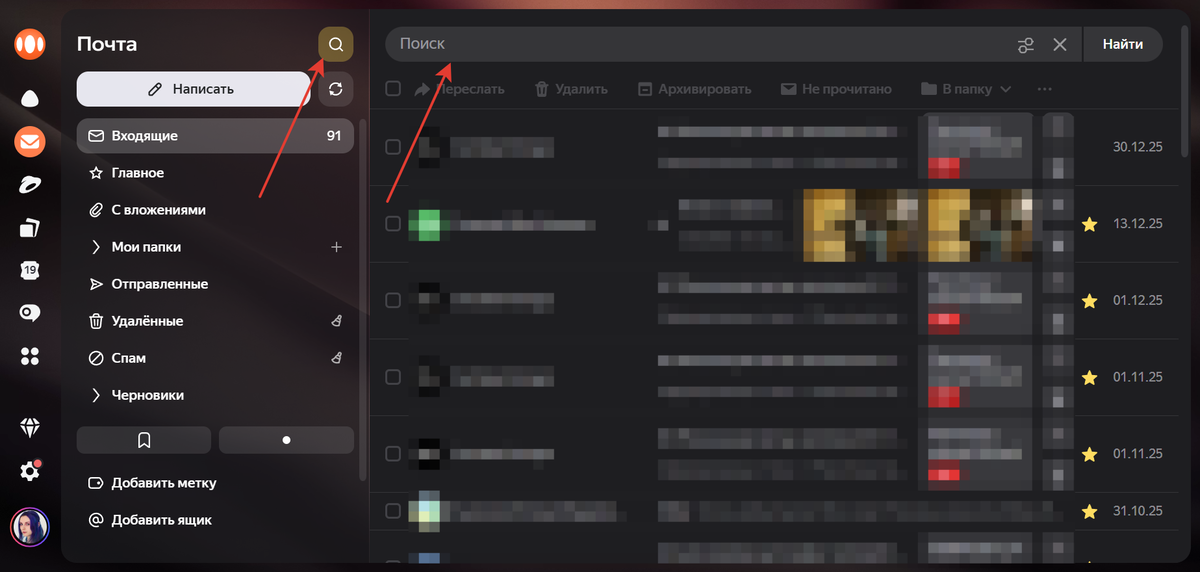Viewport: 1200px width, 572px height.
Task: Go to the Входящие folder
Action: [x=144, y=136]
